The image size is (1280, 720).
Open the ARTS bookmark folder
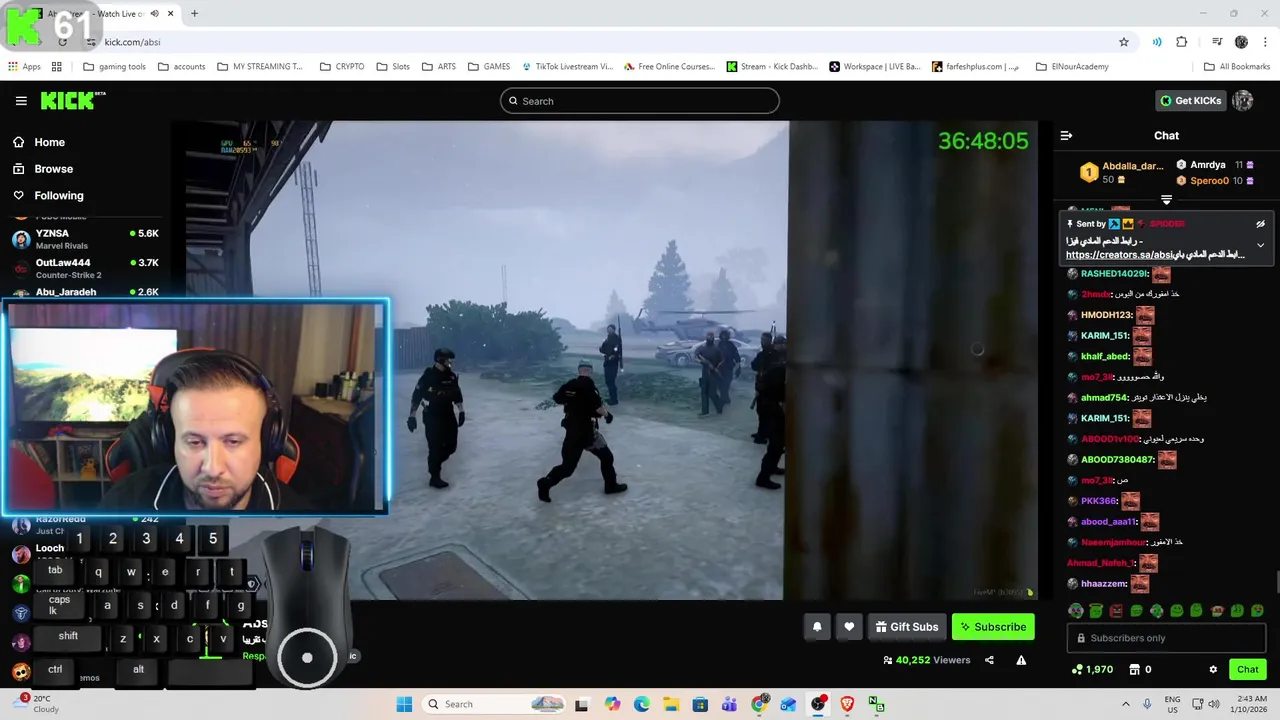pyautogui.click(x=439, y=67)
